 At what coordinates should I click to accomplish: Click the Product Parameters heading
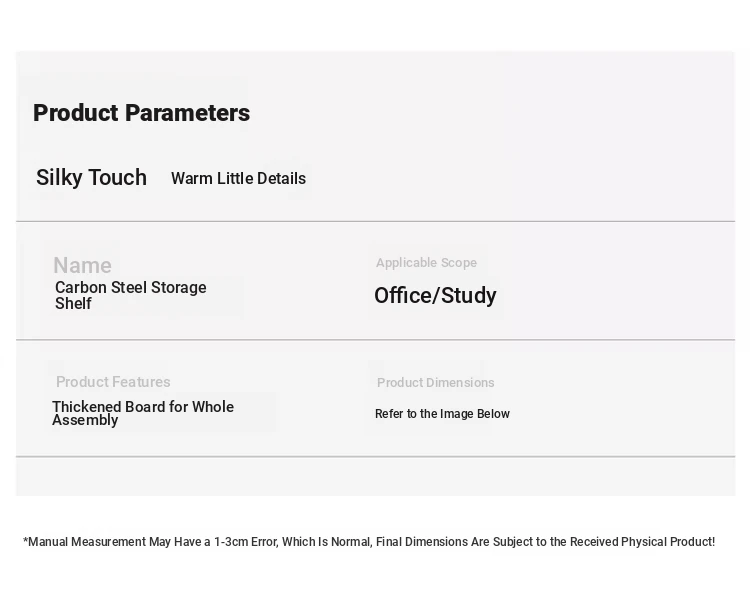[141, 113]
